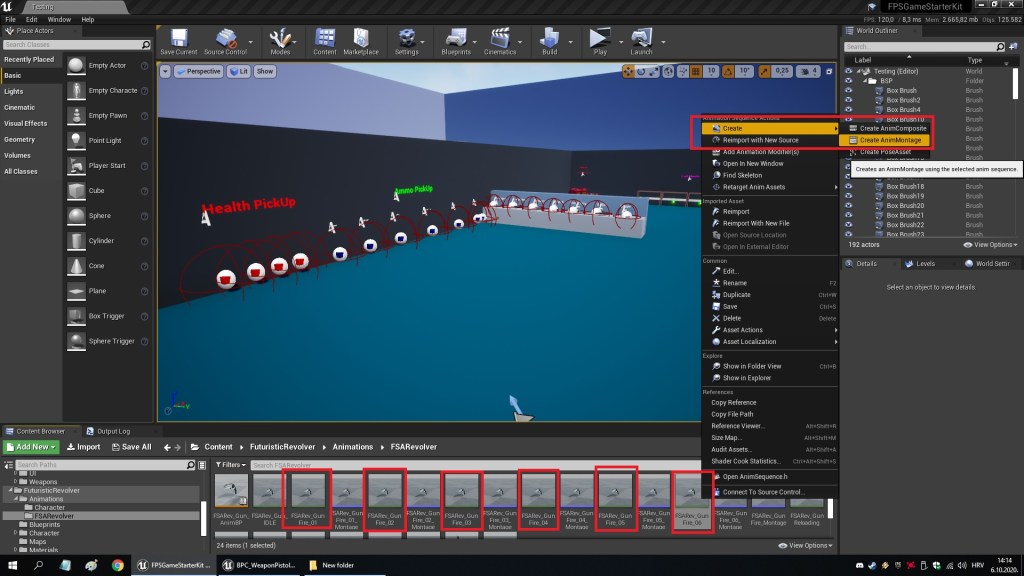Choose Find Skeleton from the context menu
Image resolution: width=1024 pixels, height=576 pixels.
click(742, 175)
